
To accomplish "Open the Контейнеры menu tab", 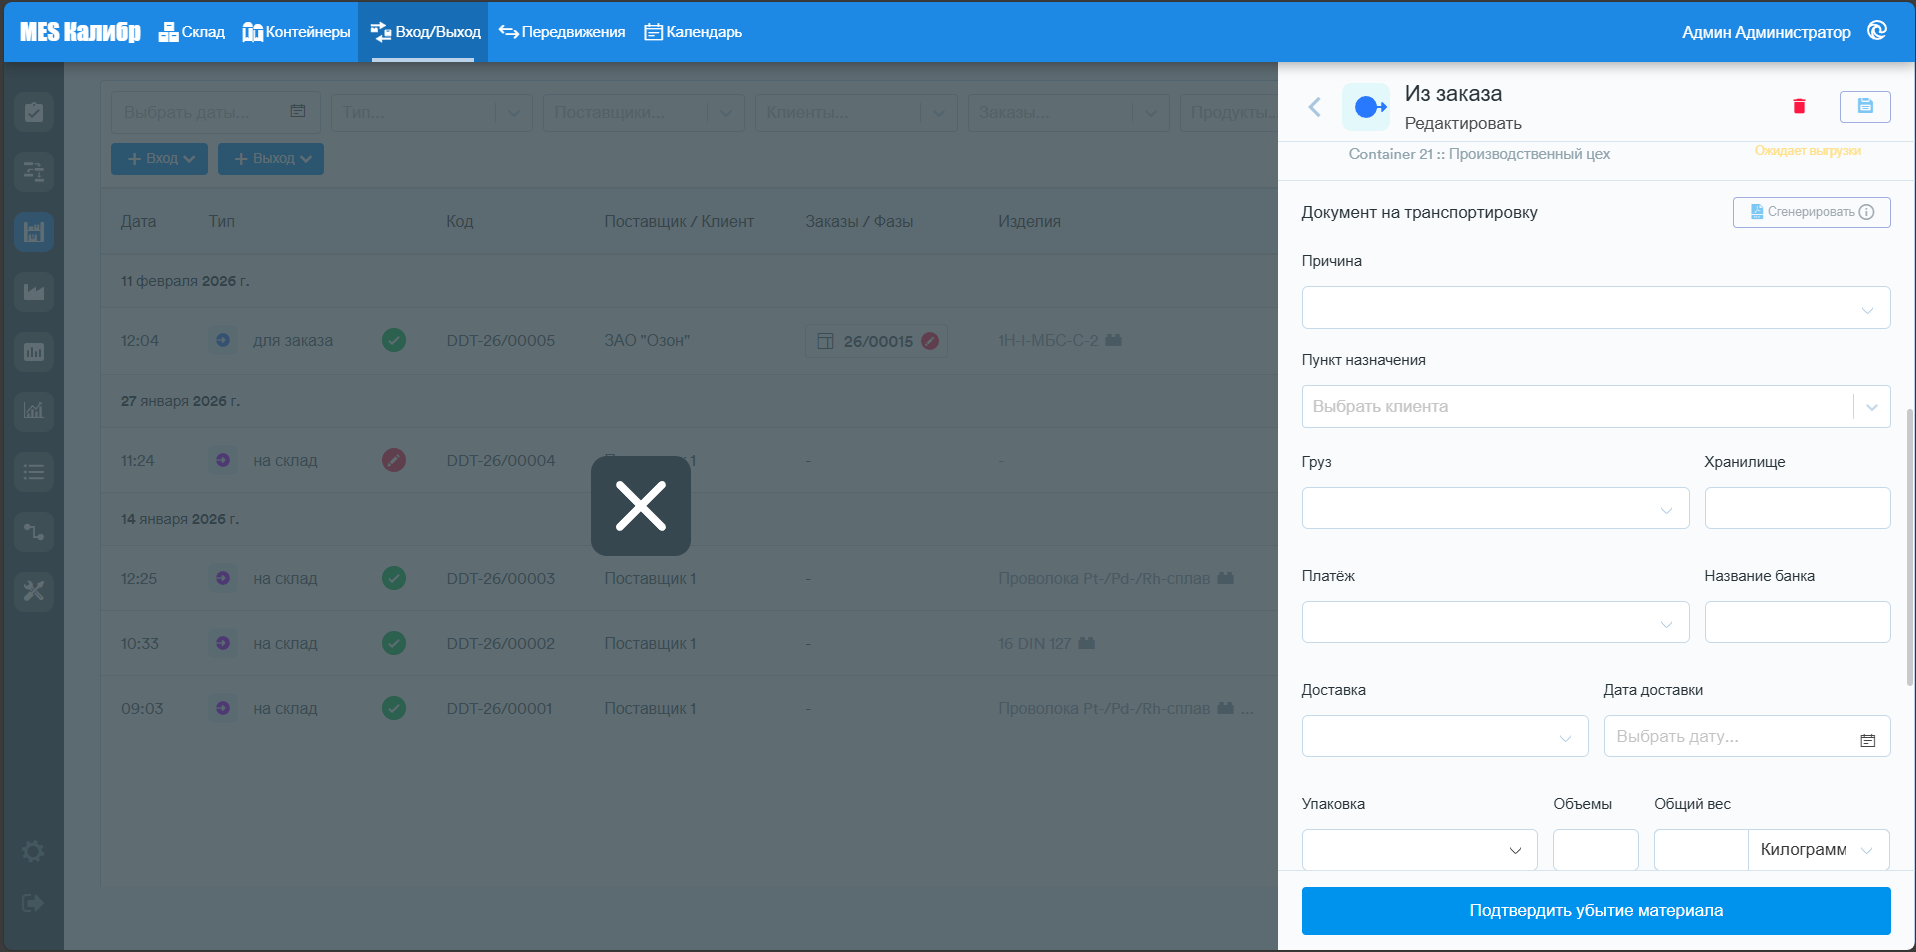I will (296, 32).
